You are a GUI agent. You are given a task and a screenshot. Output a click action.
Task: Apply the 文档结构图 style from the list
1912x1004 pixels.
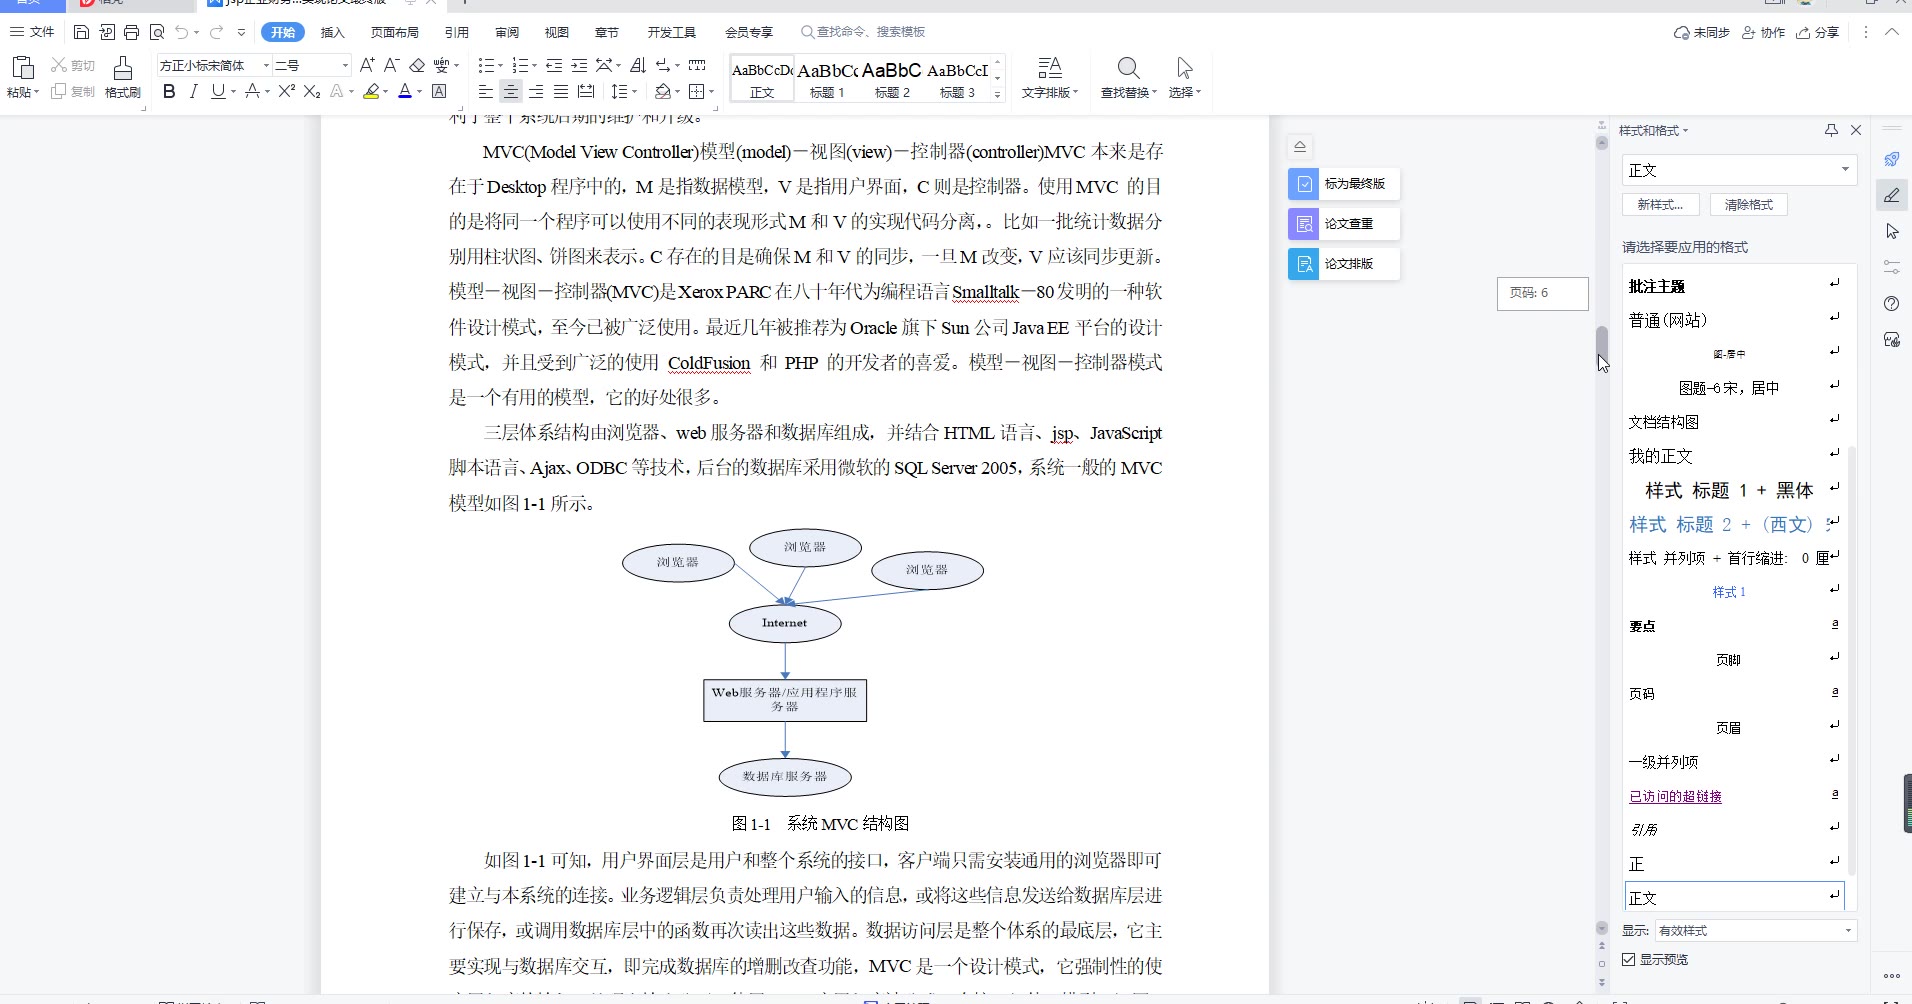pyautogui.click(x=1734, y=422)
